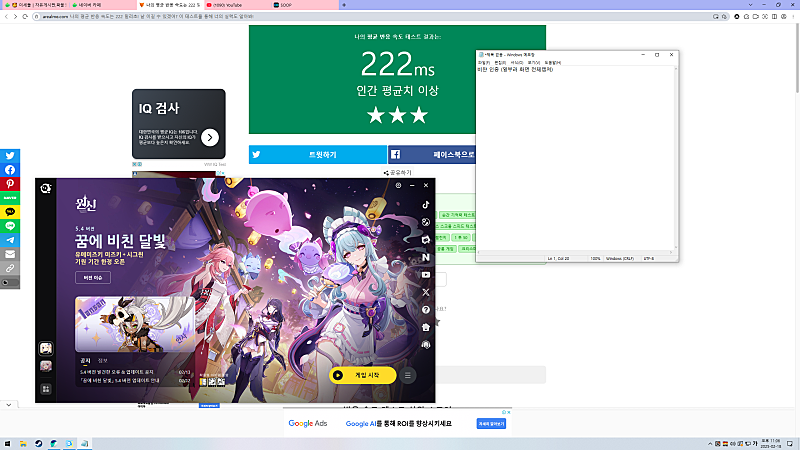Open the home icon in launcher sidebar
The image size is (800, 450).
click(426, 327)
